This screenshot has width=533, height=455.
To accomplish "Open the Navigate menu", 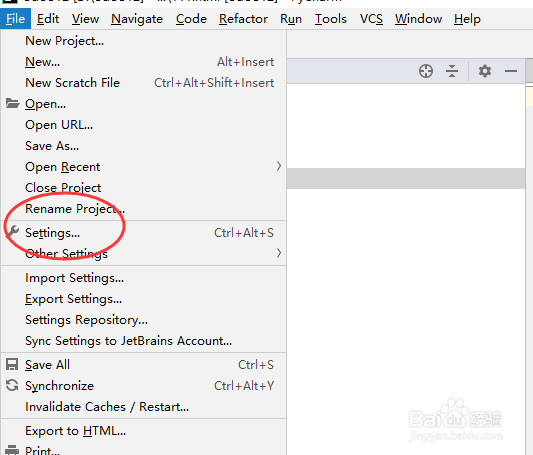I will (x=137, y=19).
